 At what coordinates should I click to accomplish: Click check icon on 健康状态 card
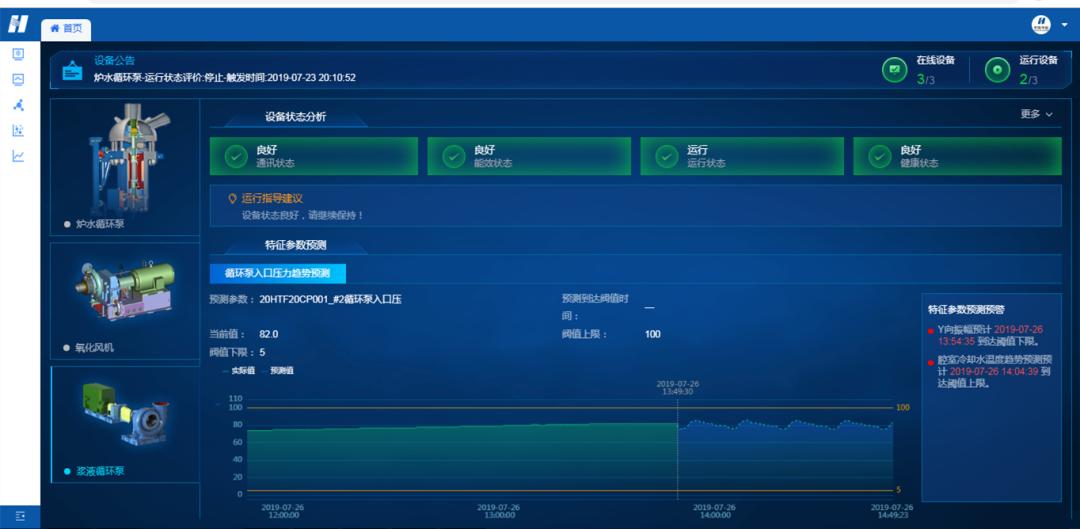coord(880,156)
